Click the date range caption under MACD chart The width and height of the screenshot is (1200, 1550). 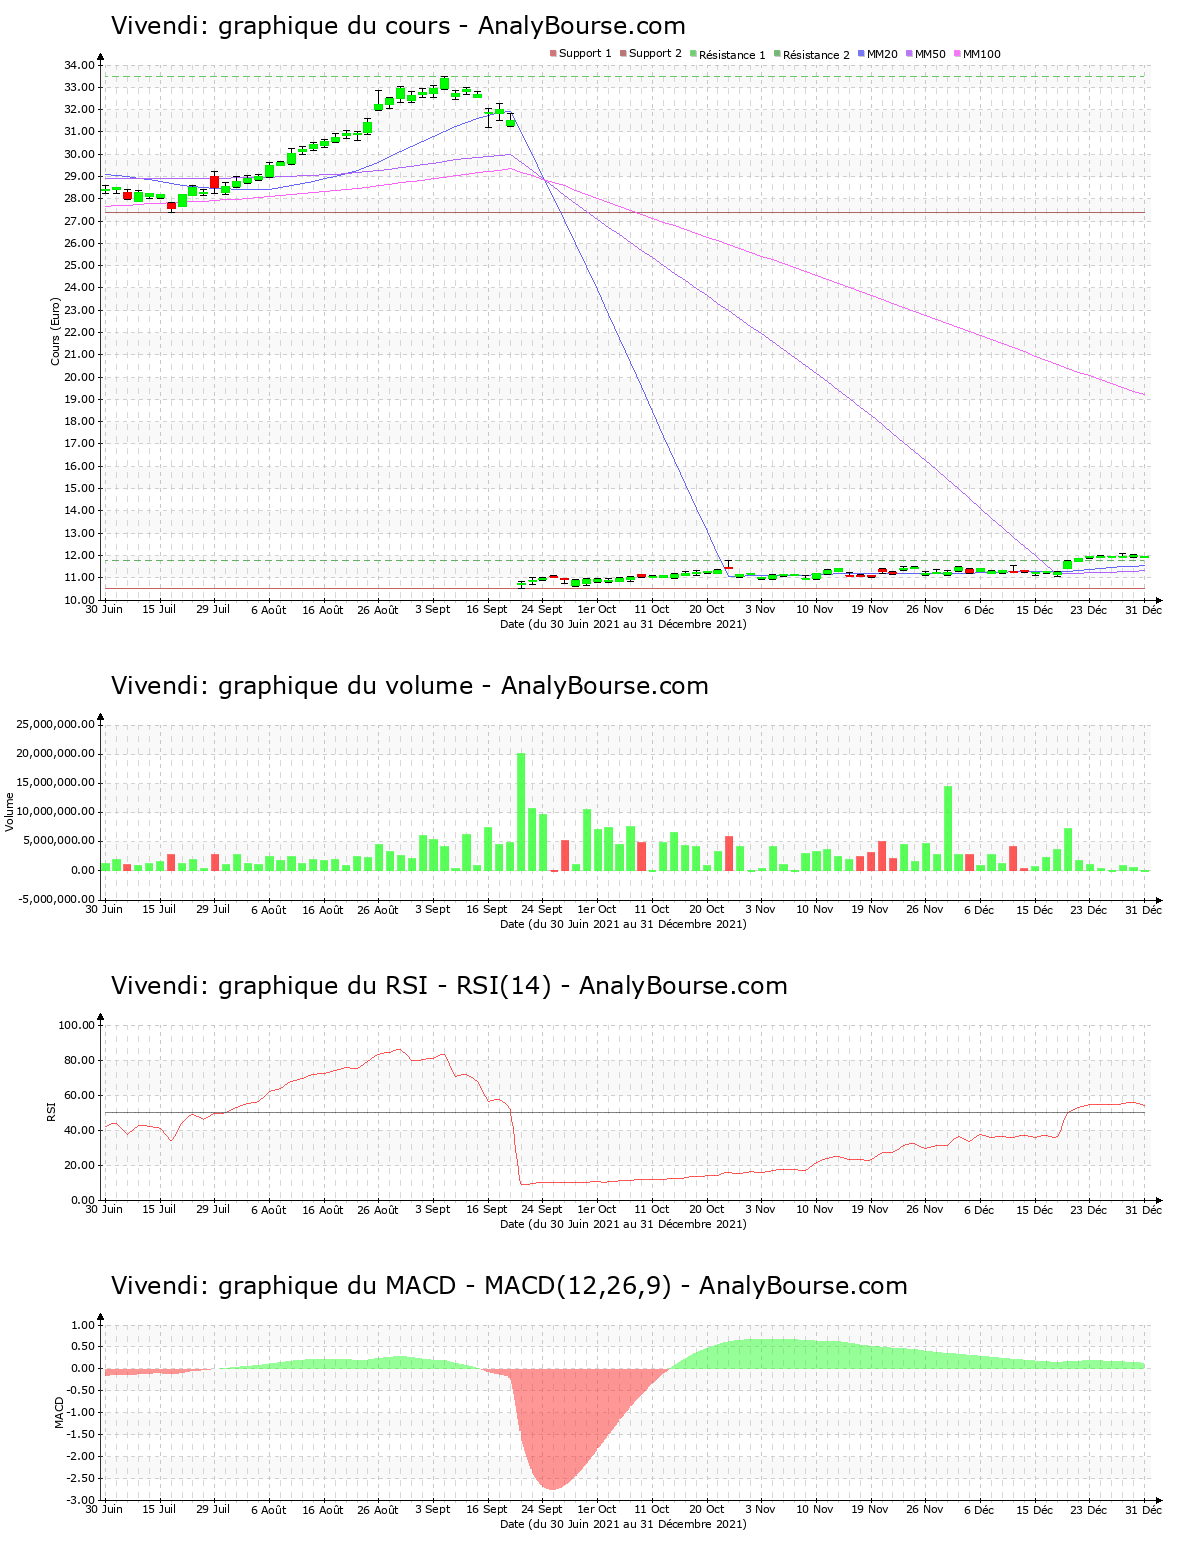coord(623,1524)
